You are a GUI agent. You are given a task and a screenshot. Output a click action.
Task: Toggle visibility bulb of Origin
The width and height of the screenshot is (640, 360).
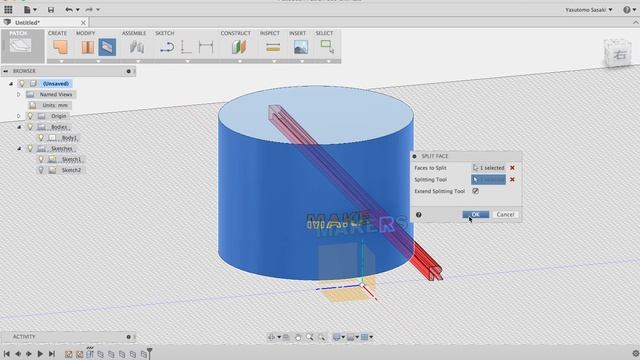30,116
